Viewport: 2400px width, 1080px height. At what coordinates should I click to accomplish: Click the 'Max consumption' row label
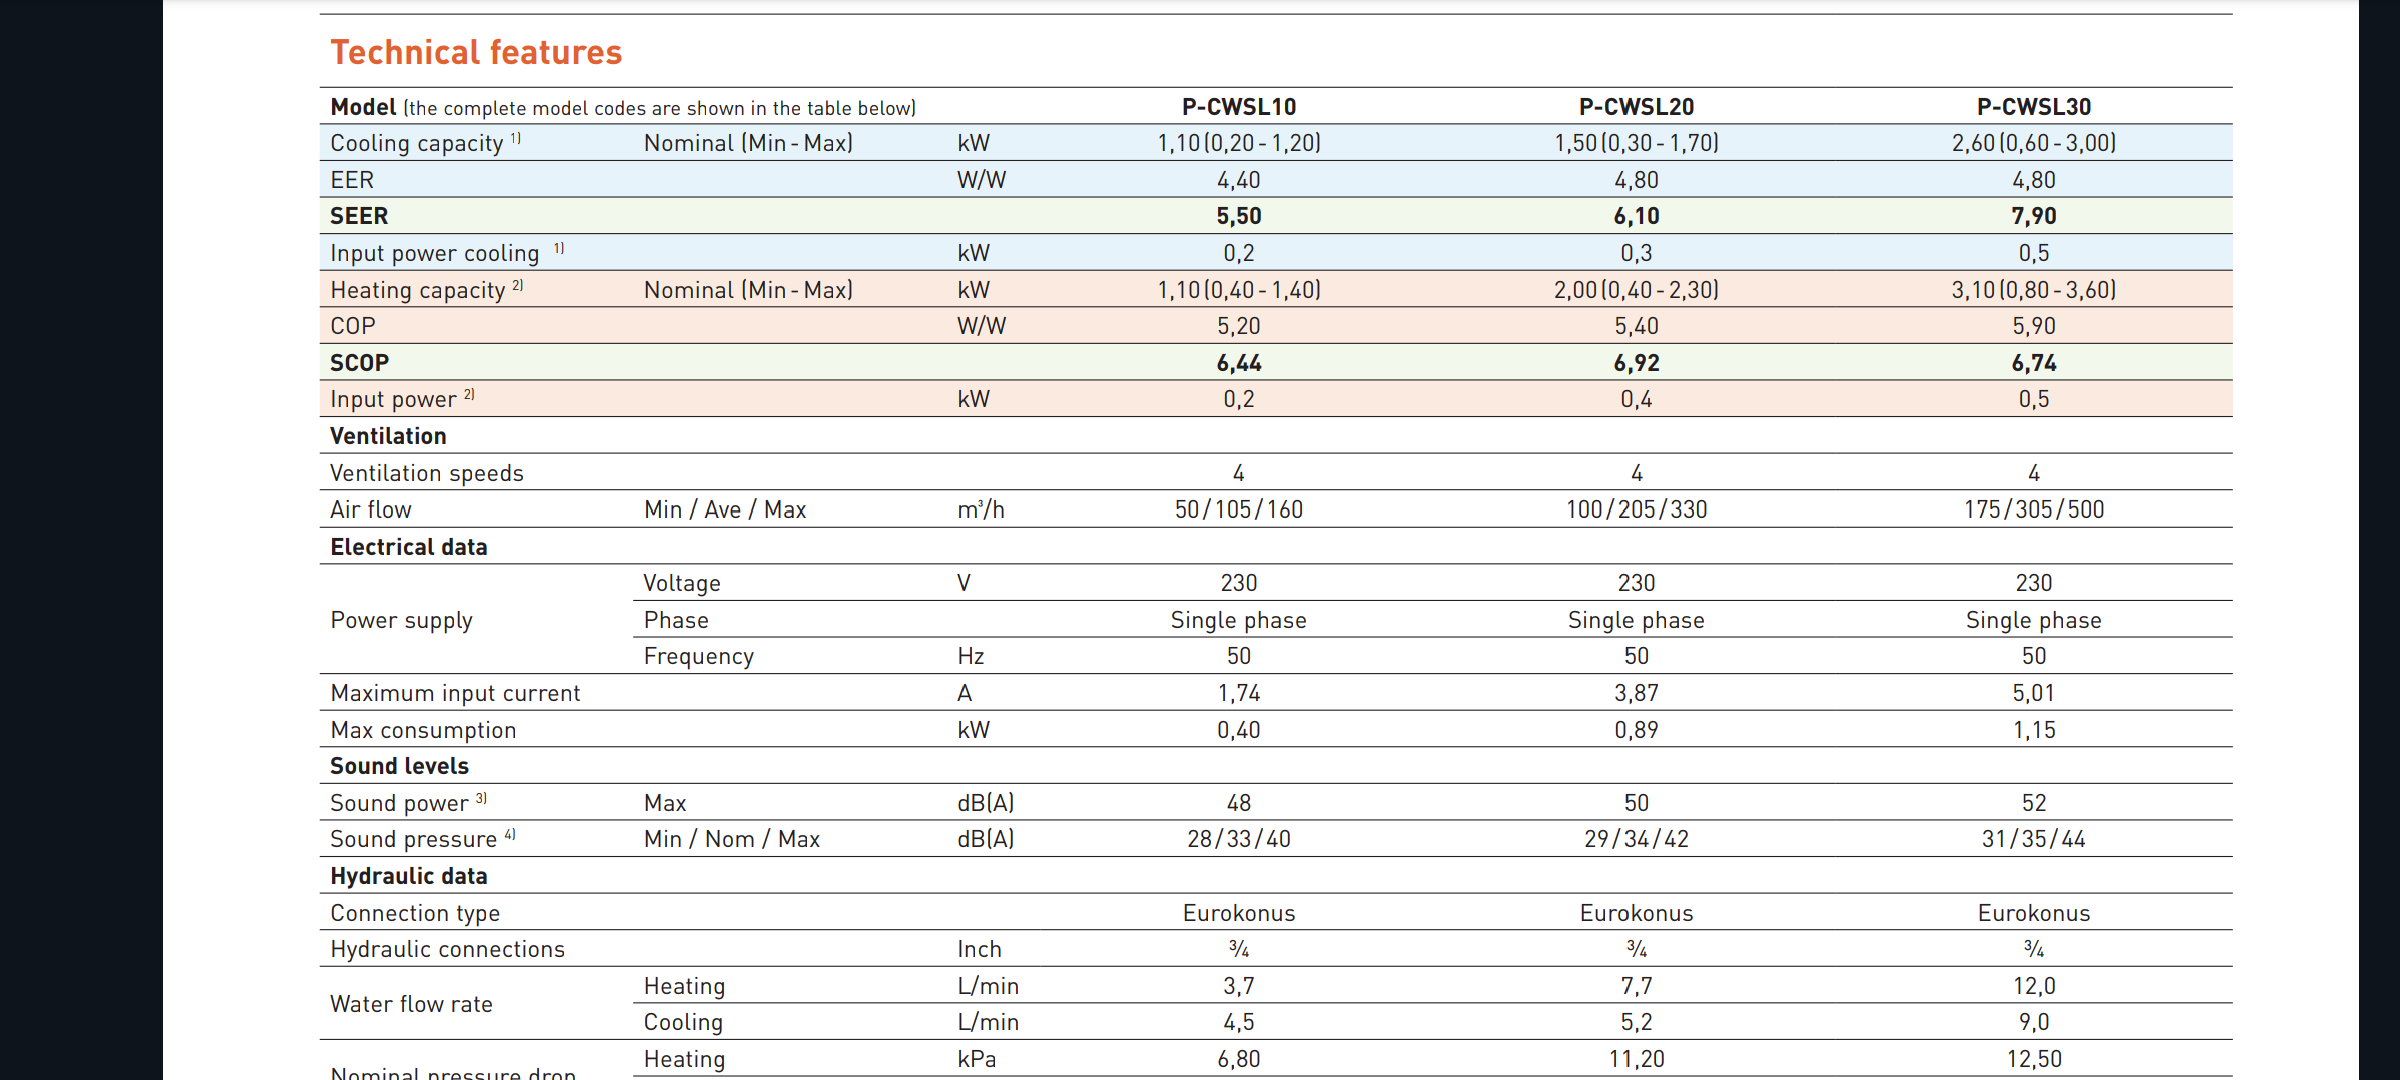(423, 730)
